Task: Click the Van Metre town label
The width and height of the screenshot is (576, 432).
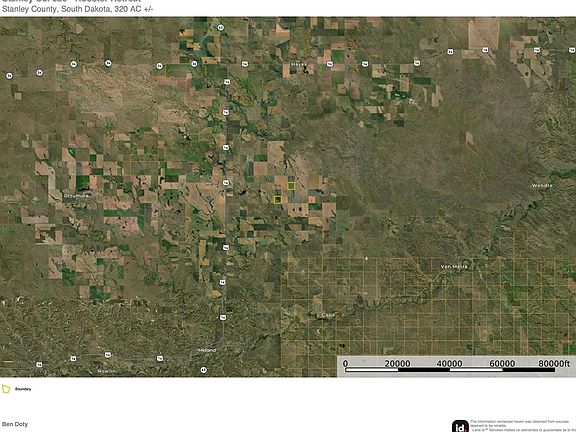Action: coord(454,266)
